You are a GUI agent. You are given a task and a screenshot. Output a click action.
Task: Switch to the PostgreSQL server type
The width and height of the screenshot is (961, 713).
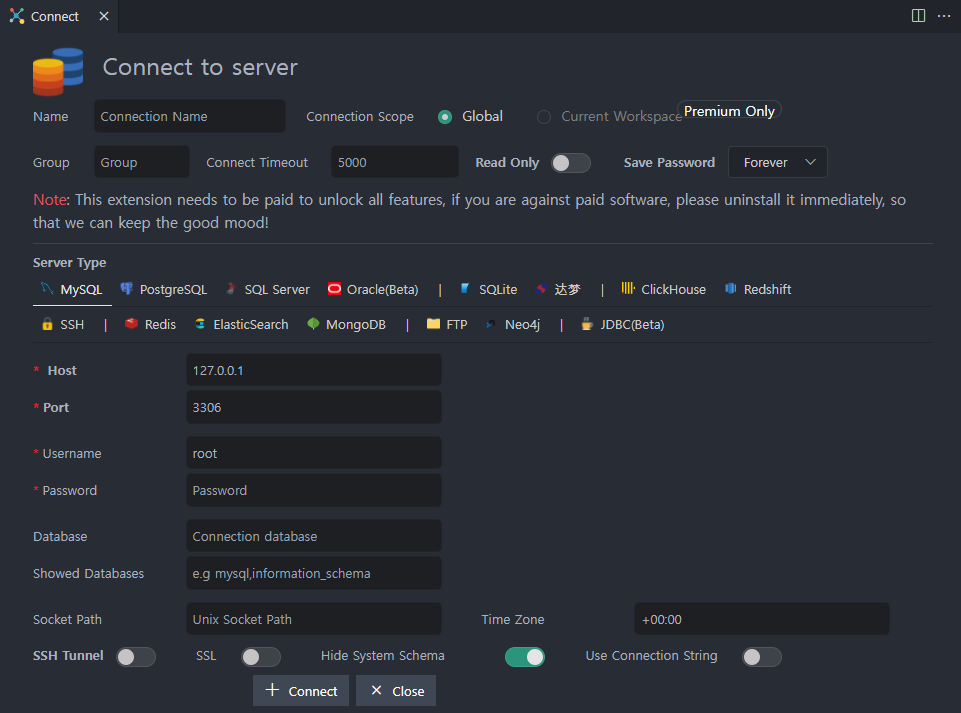pos(164,289)
